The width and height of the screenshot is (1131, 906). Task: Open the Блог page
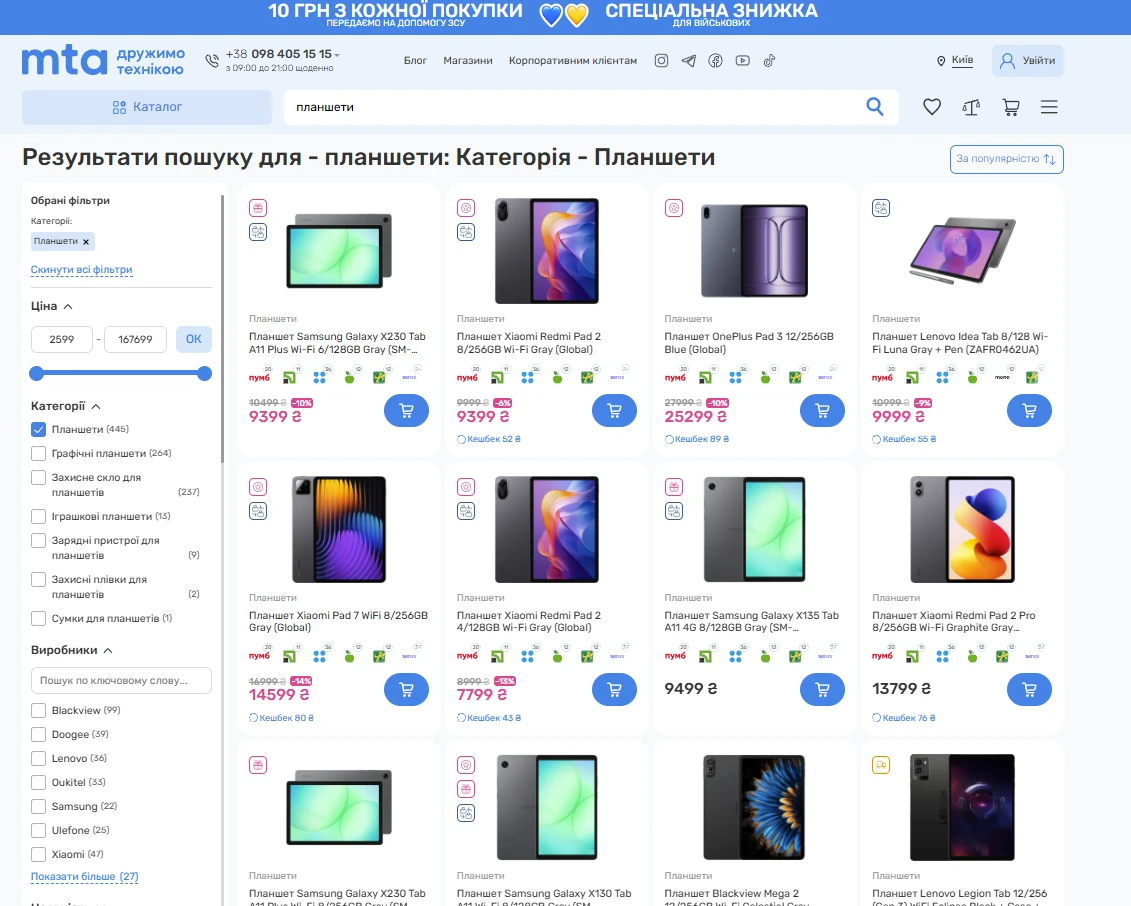tap(415, 61)
